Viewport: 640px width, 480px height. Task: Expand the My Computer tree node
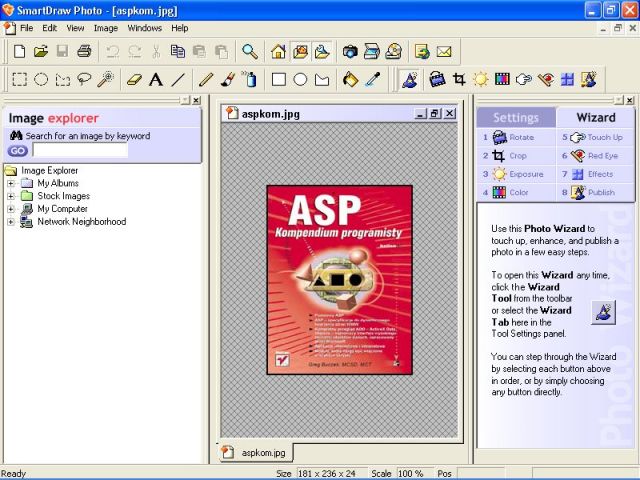click(x=11, y=209)
